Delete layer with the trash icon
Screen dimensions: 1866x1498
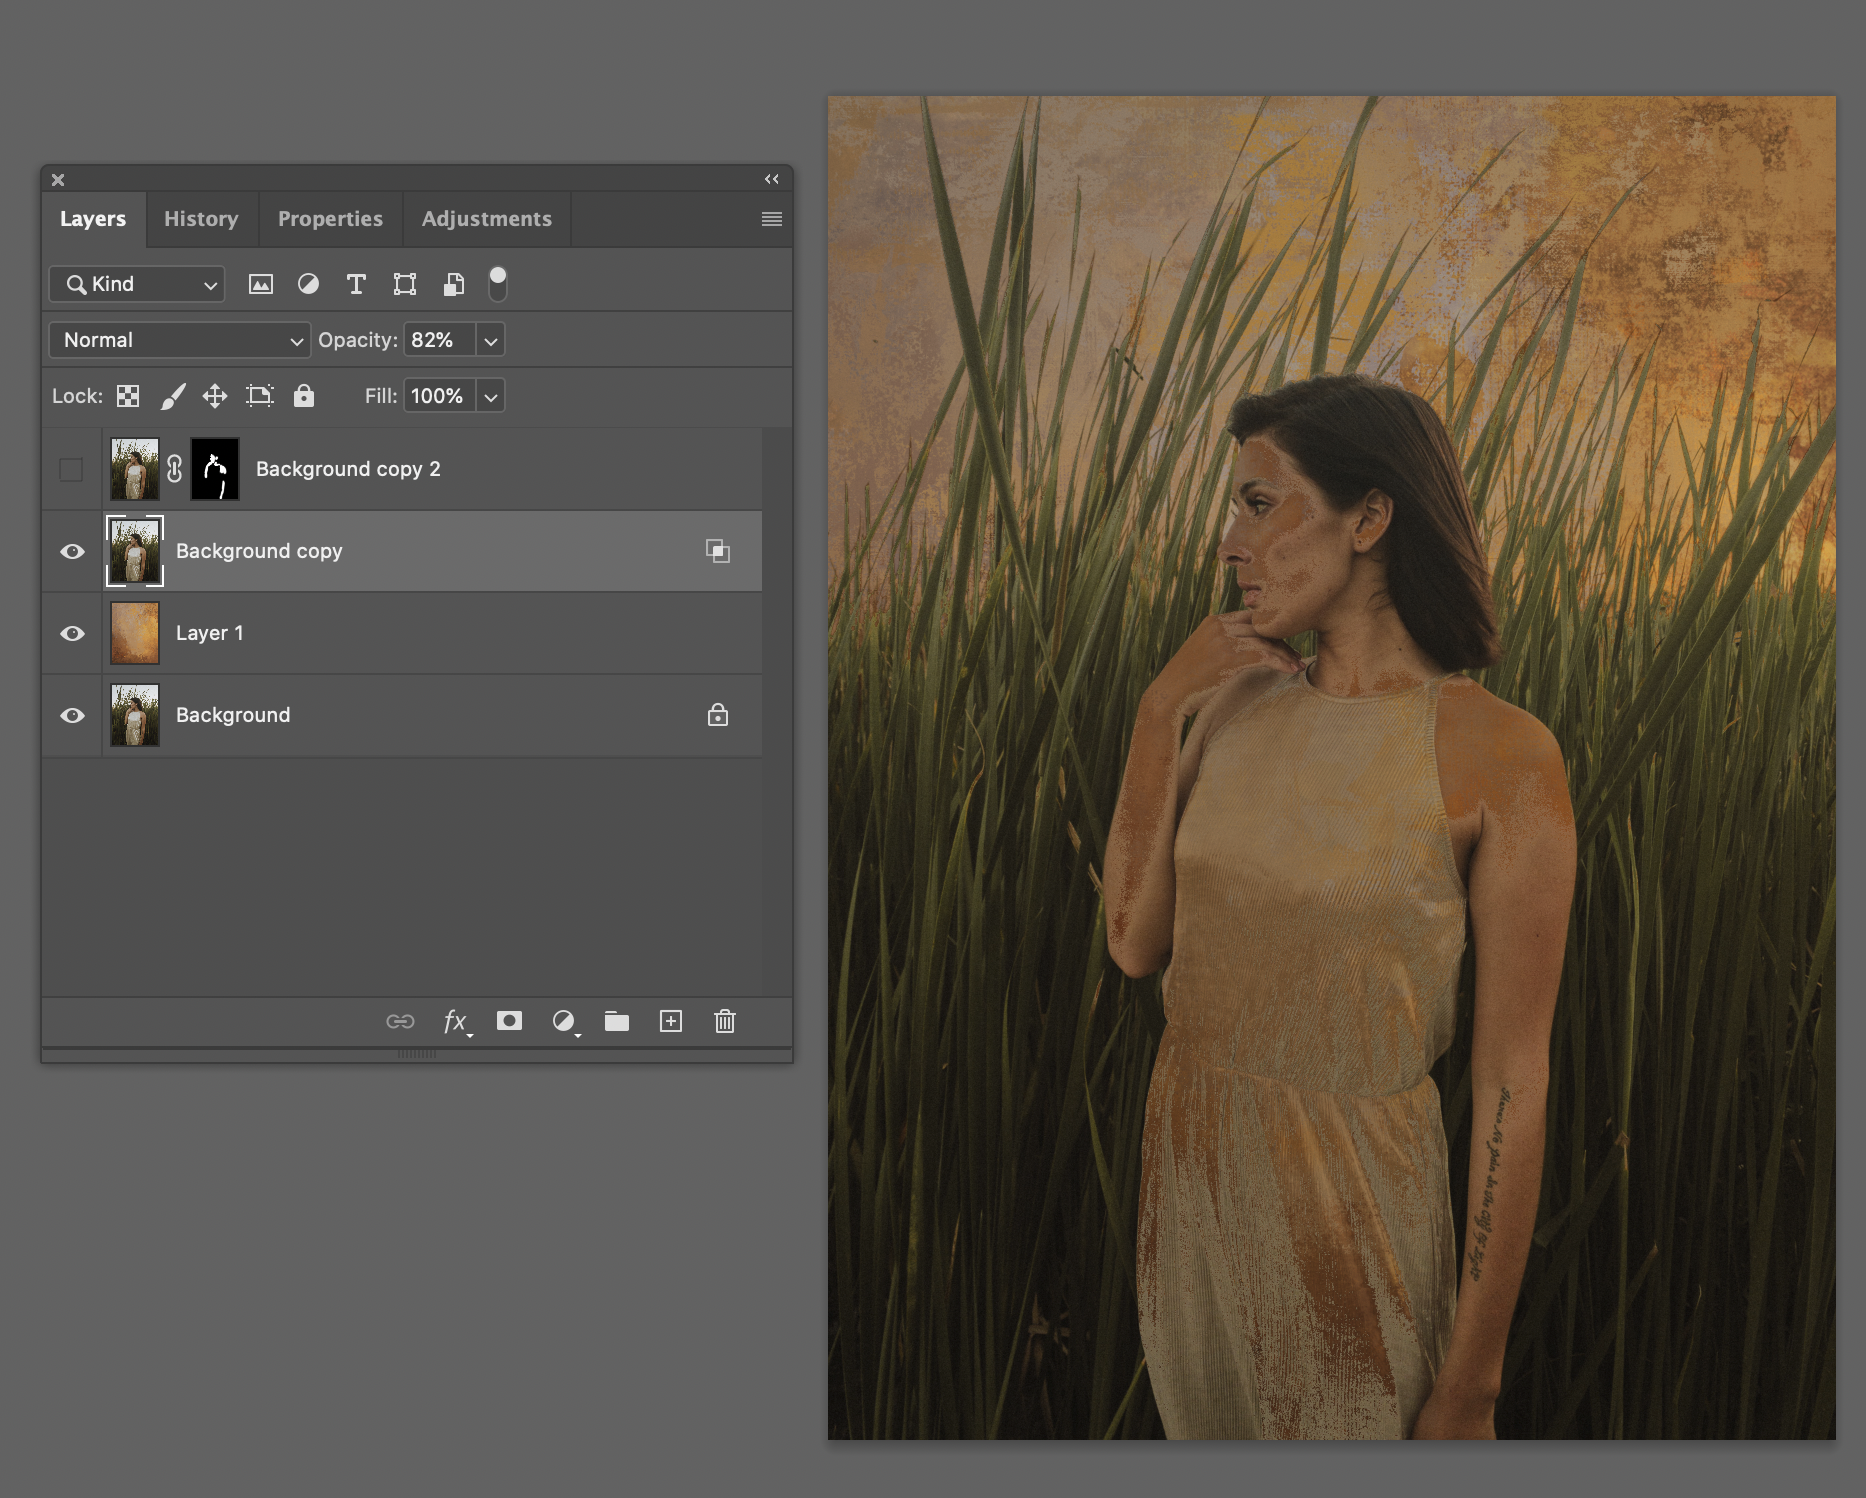(x=725, y=1021)
